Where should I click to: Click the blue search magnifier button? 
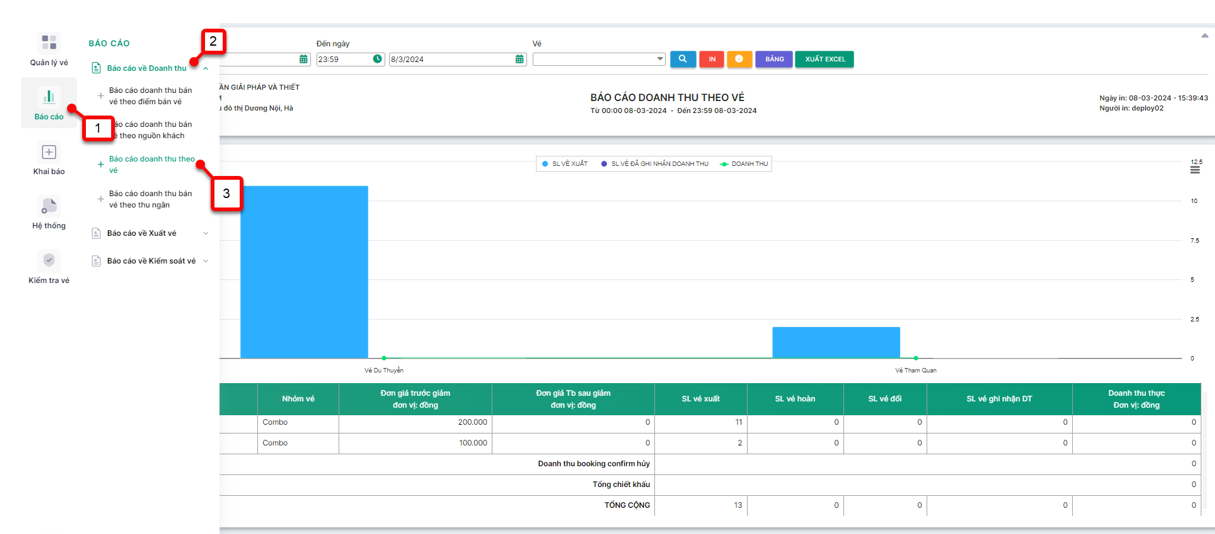[683, 59]
